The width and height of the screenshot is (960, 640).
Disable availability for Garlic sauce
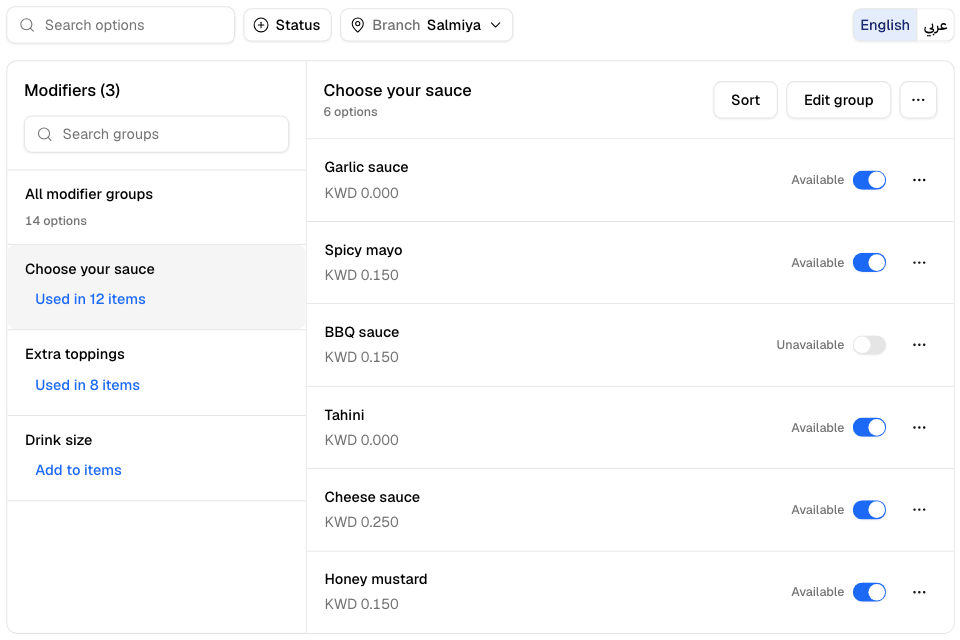pyautogui.click(x=869, y=180)
